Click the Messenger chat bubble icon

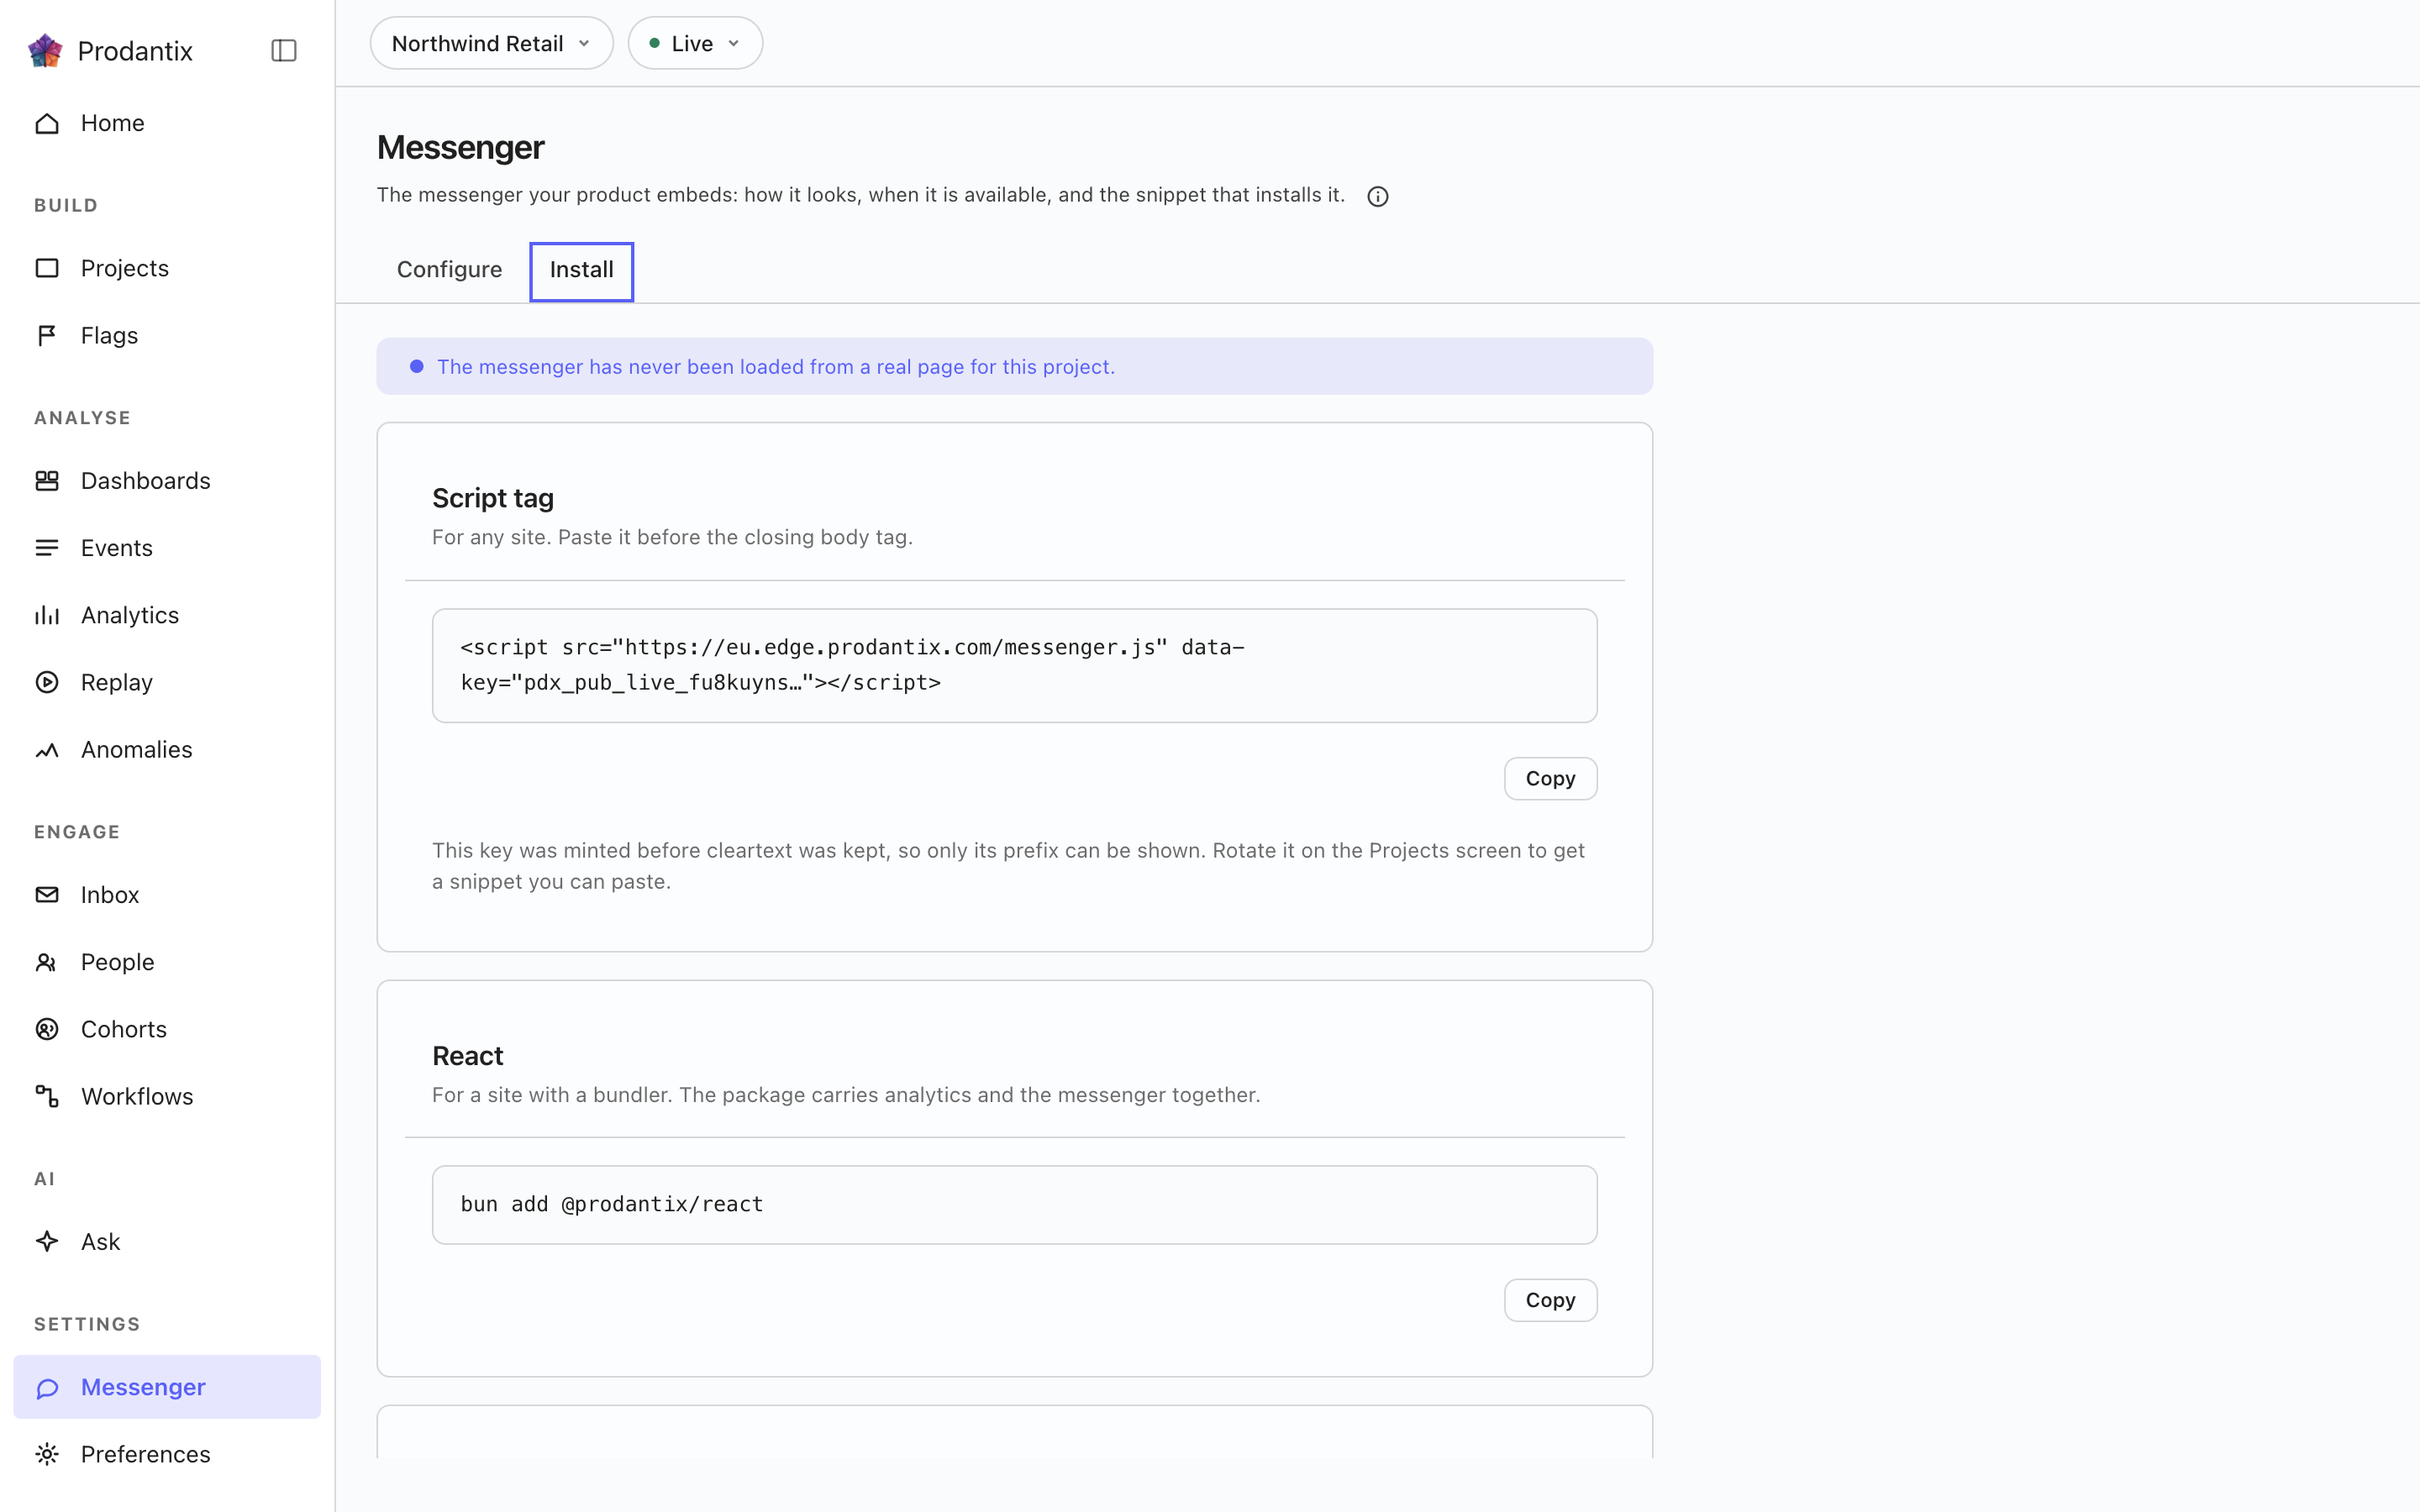[47, 1387]
